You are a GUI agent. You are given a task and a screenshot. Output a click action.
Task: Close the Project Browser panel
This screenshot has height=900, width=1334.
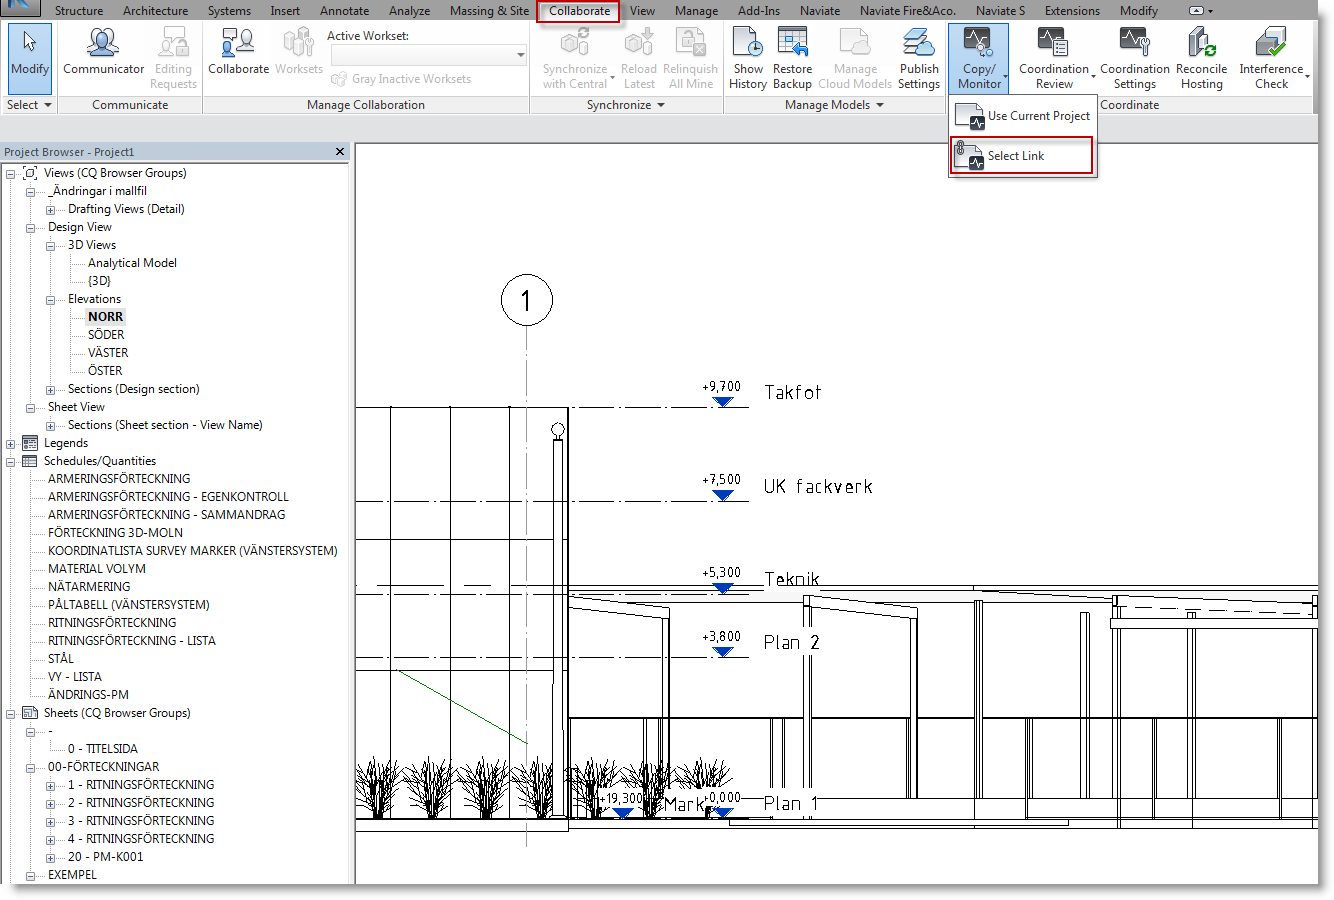click(339, 151)
